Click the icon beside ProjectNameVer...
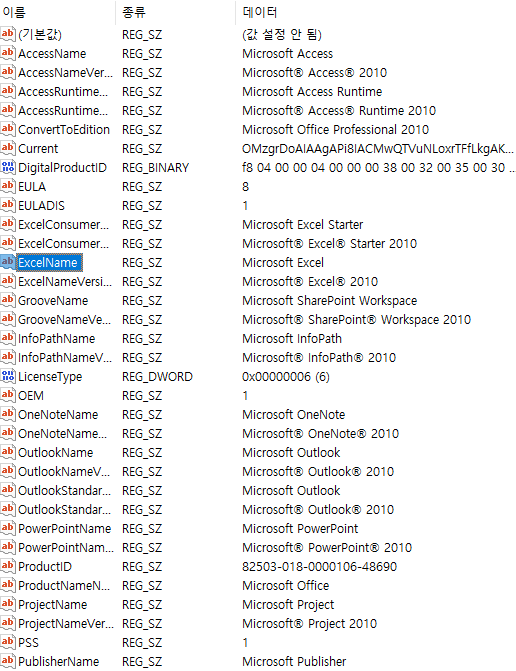This screenshot has width=516, height=671. [8, 623]
